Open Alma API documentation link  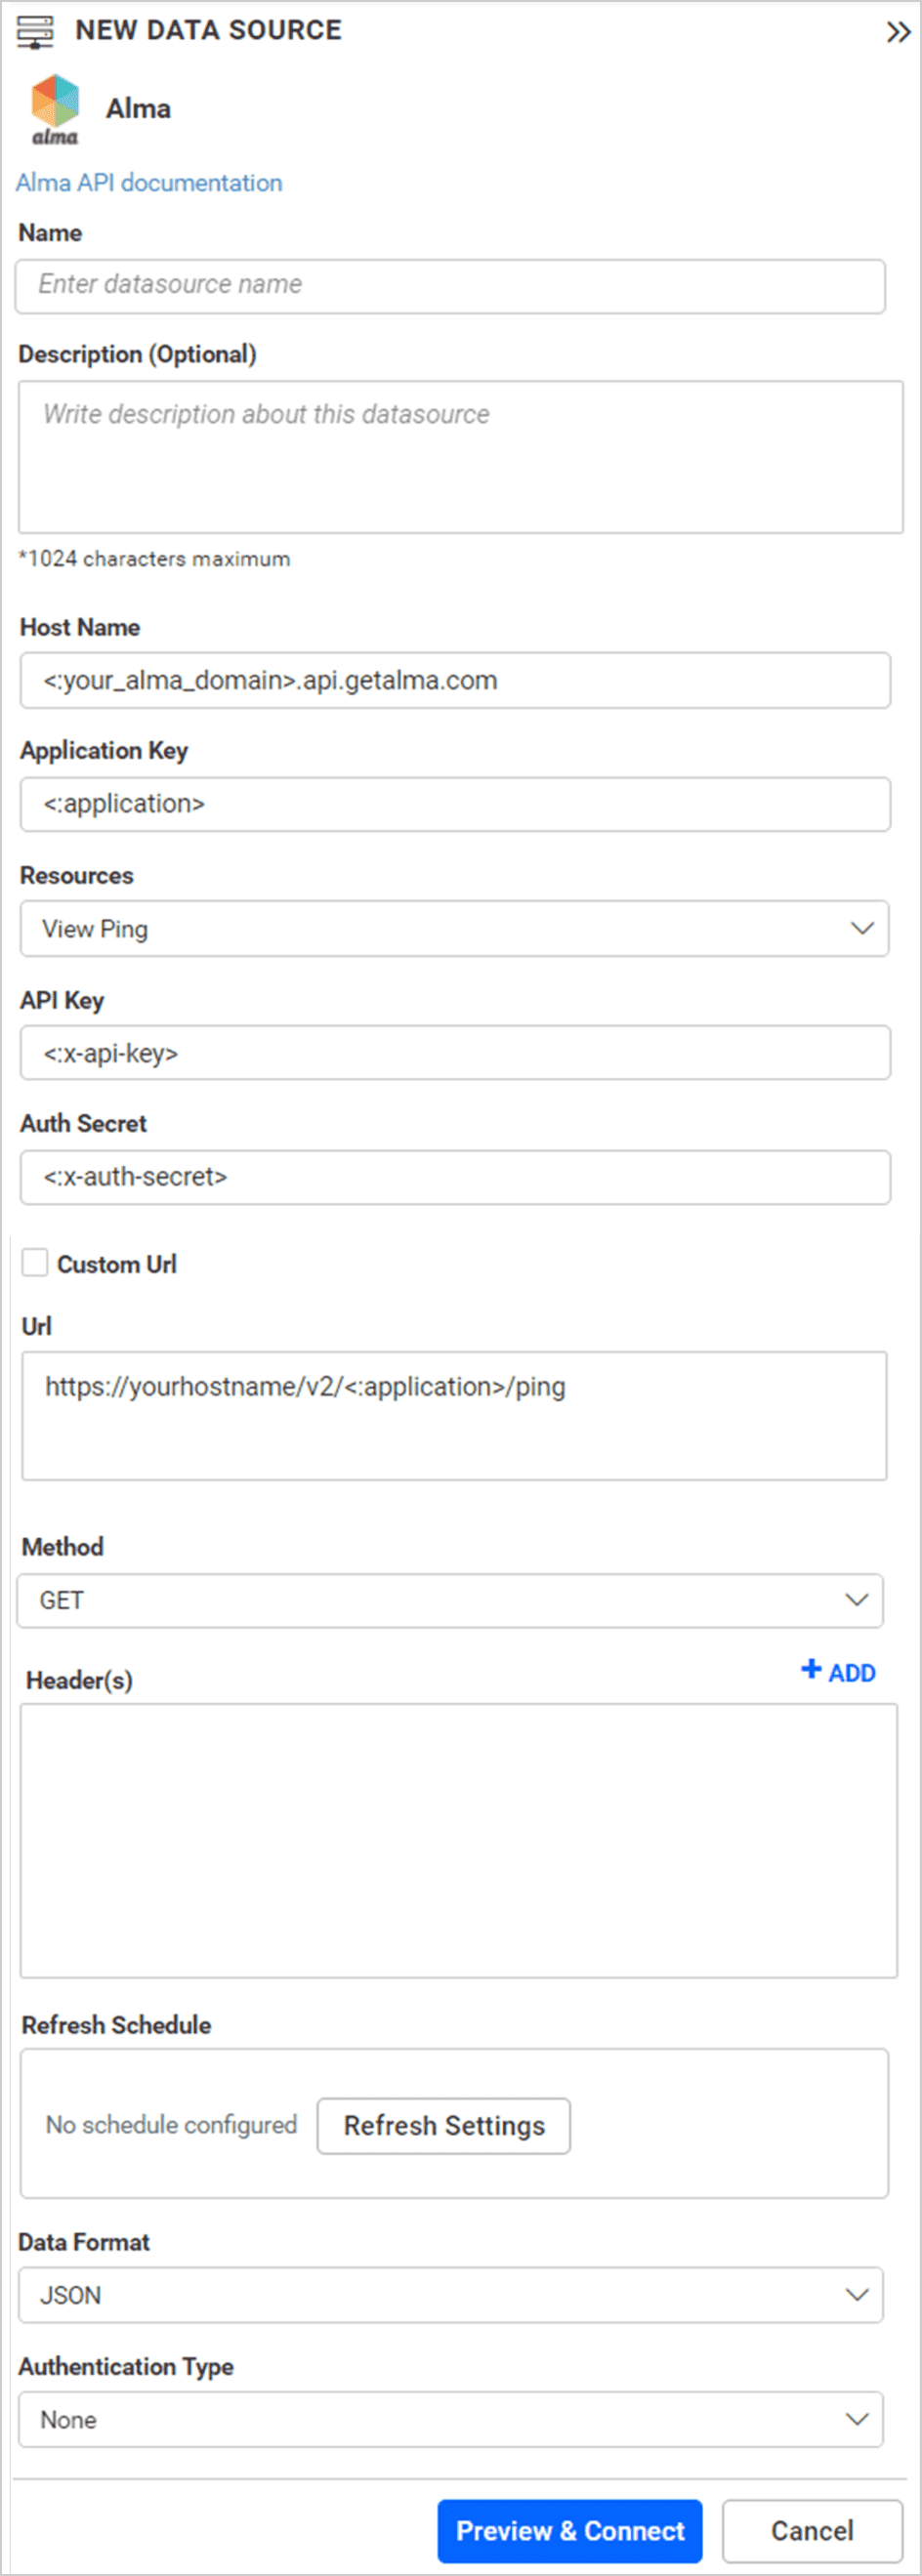click(149, 183)
